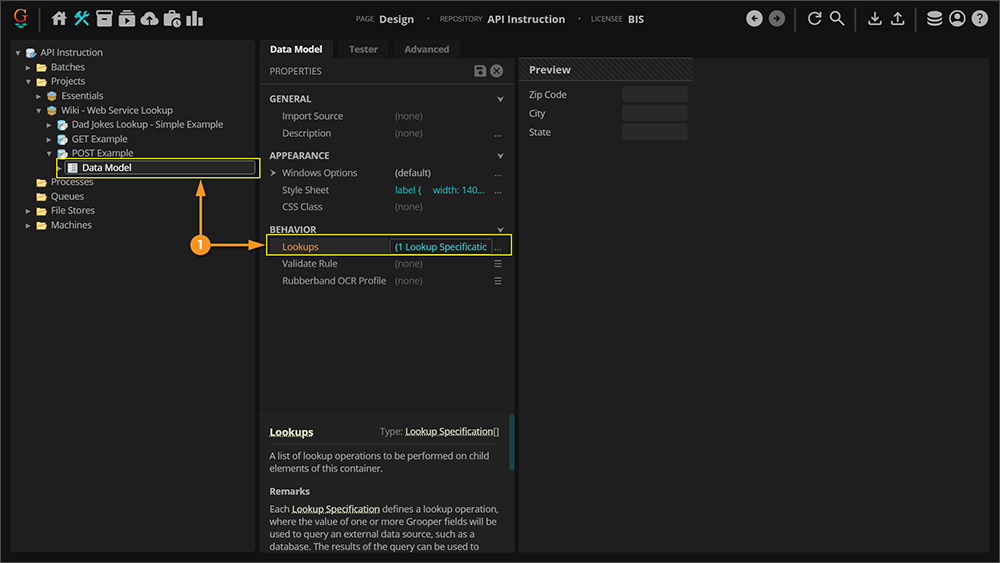Follow the Lookup Specification type link
Viewport: 1000px width, 563px height.
pyautogui.click(x=448, y=432)
